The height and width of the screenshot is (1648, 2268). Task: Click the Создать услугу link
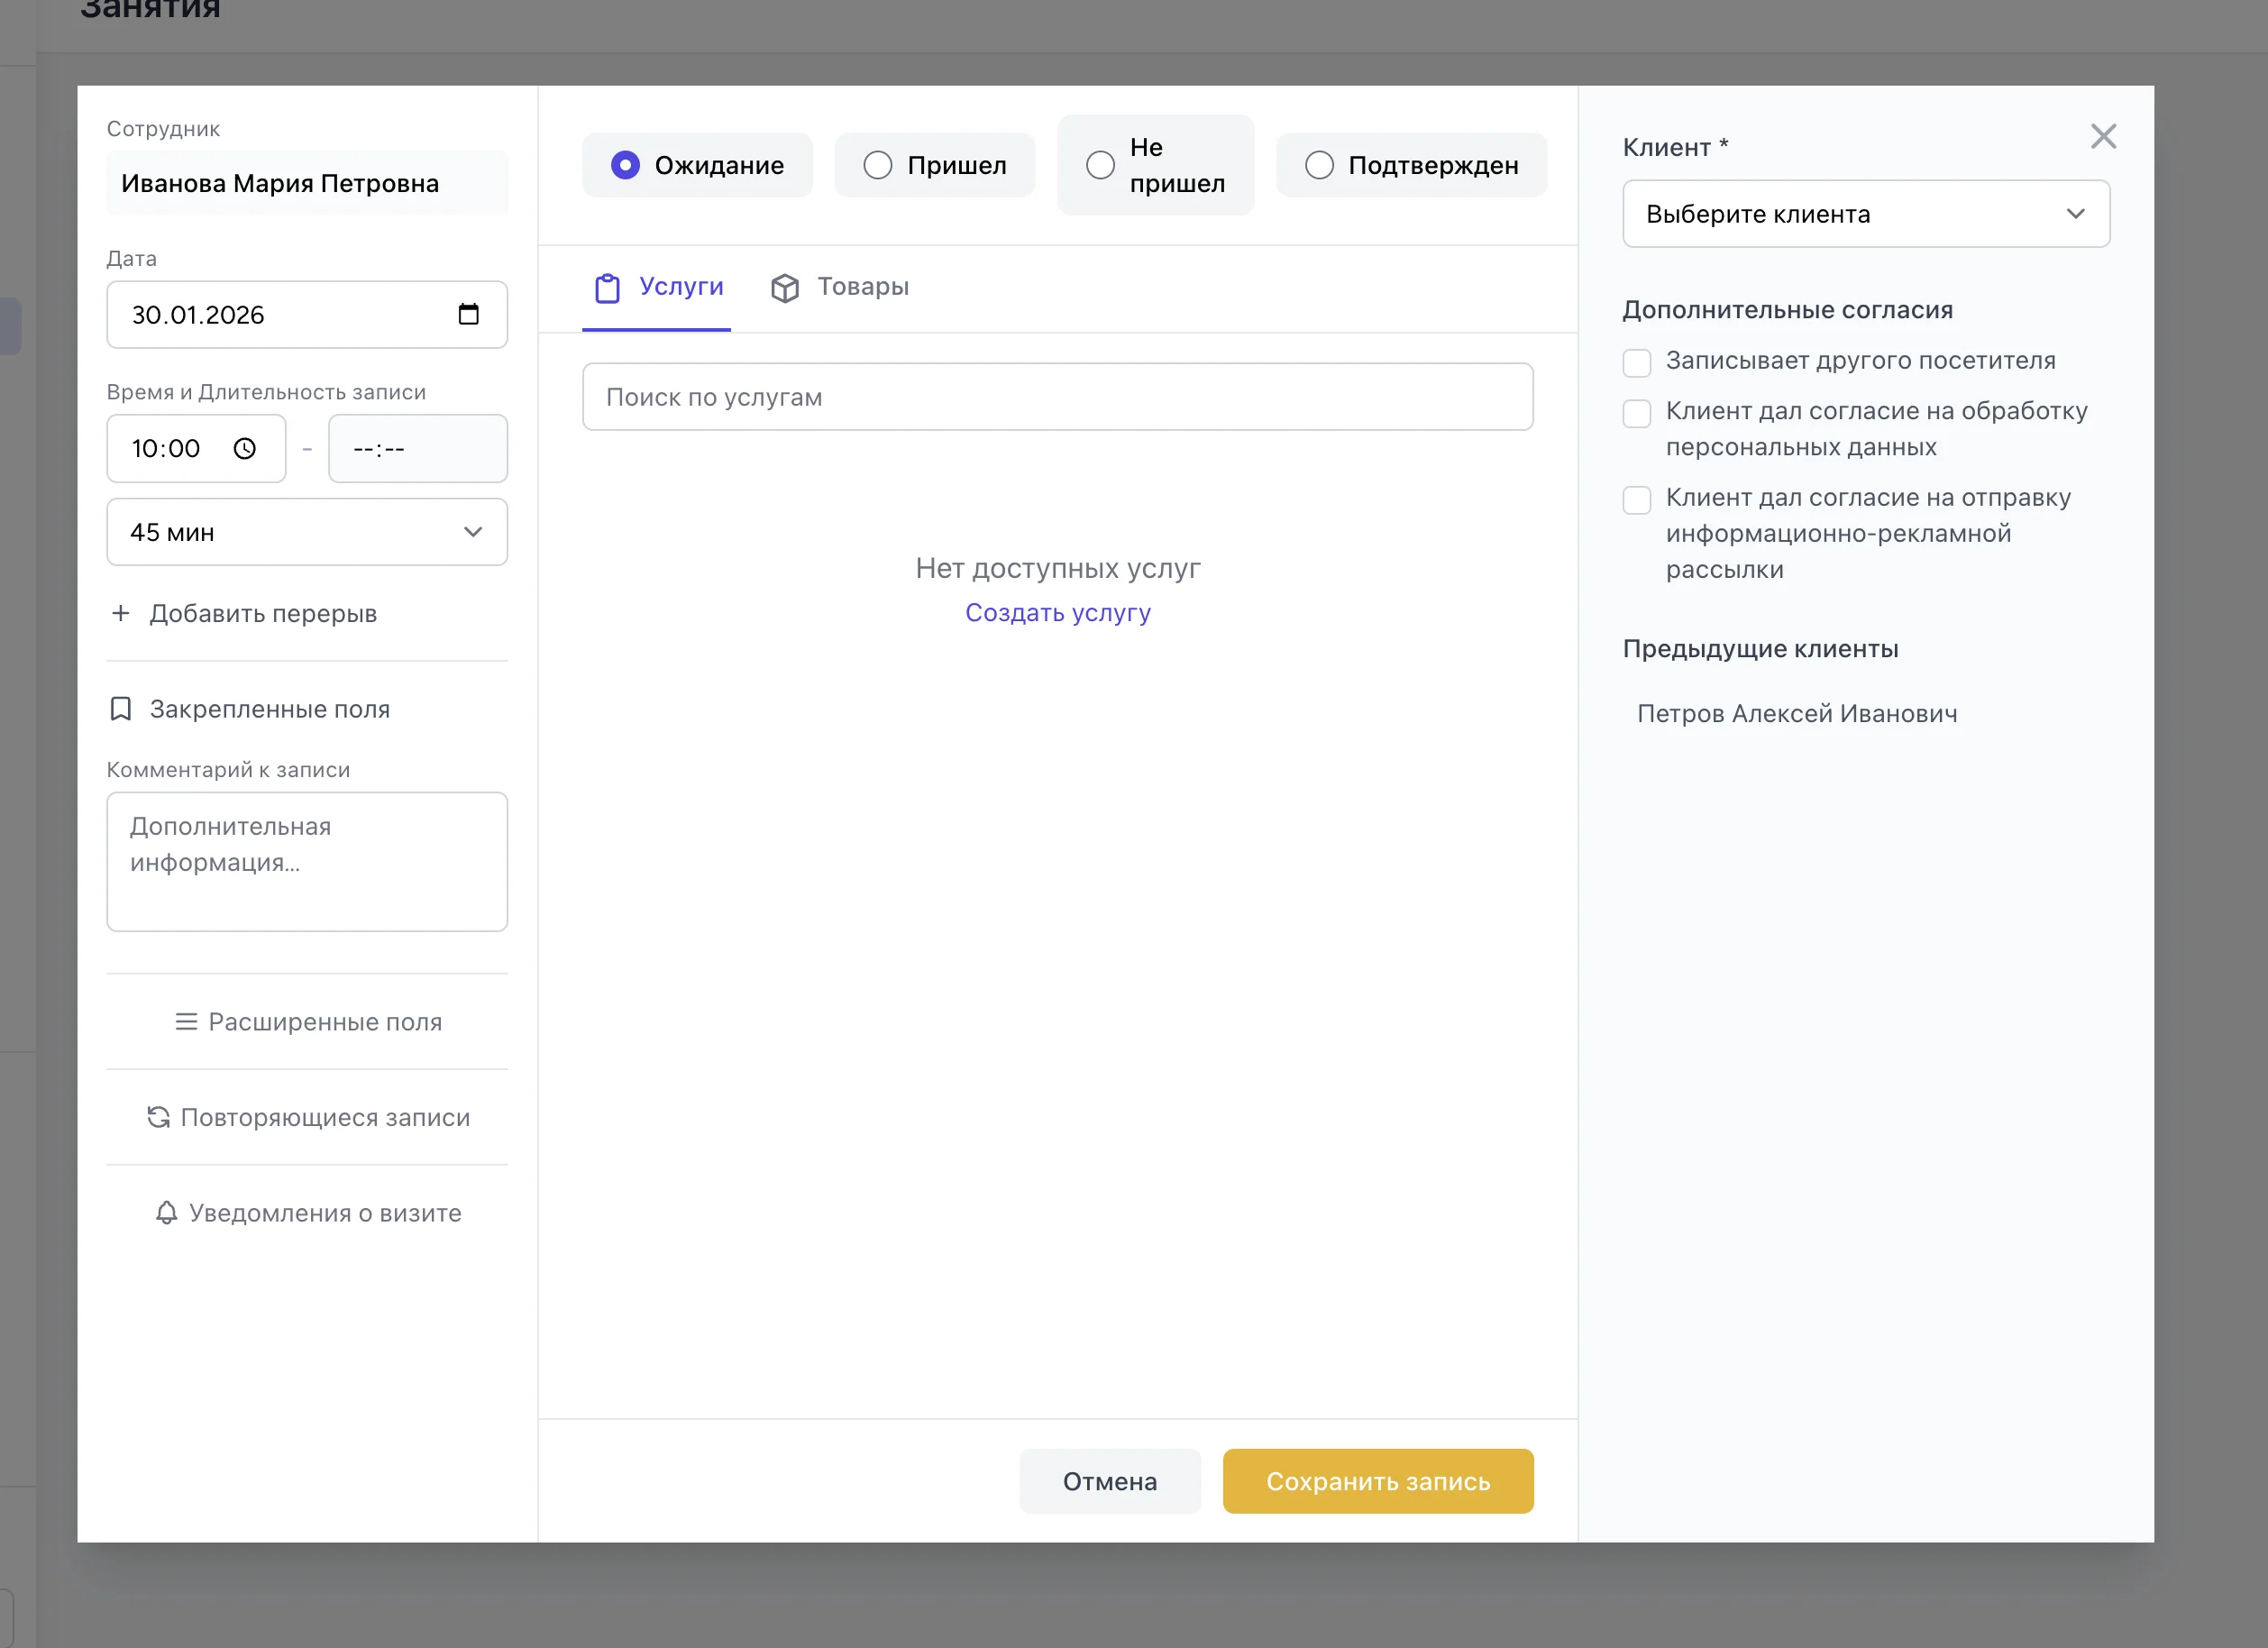coord(1057,612)
